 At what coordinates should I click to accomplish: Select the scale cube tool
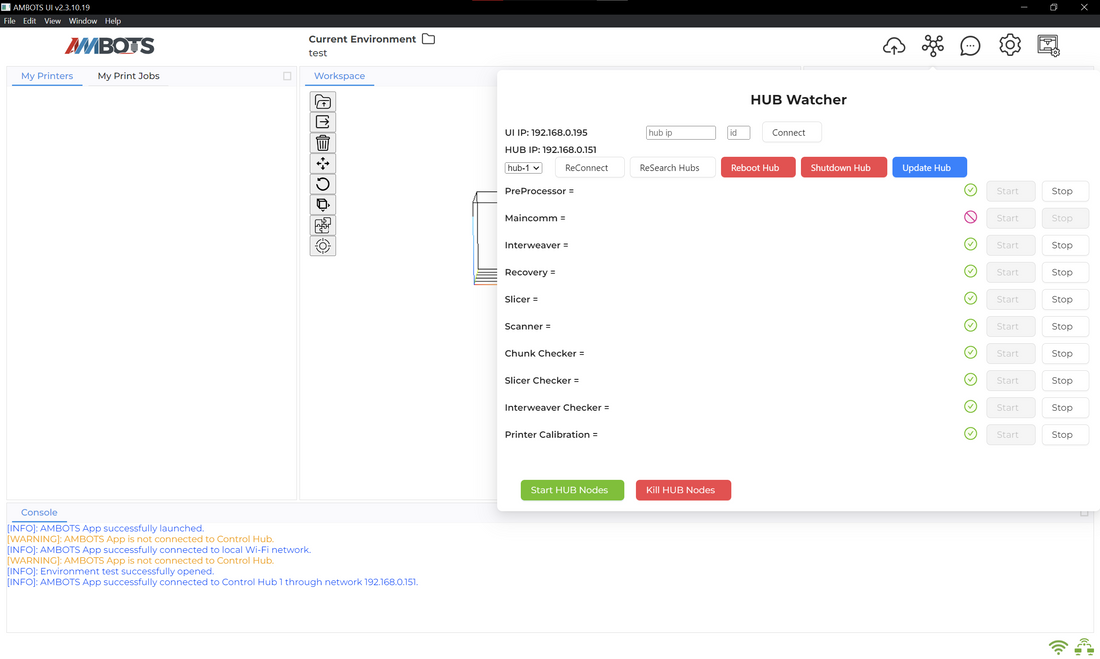click(x=323, y=205)
